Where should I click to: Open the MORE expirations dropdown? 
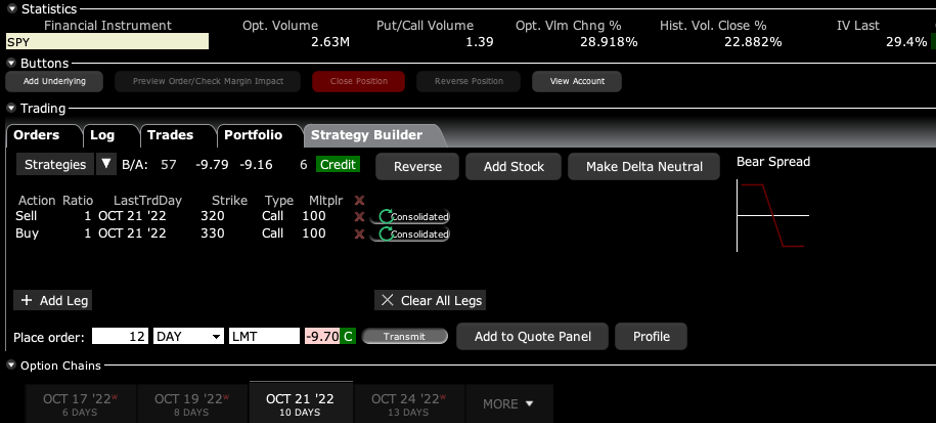pos(509,404)
